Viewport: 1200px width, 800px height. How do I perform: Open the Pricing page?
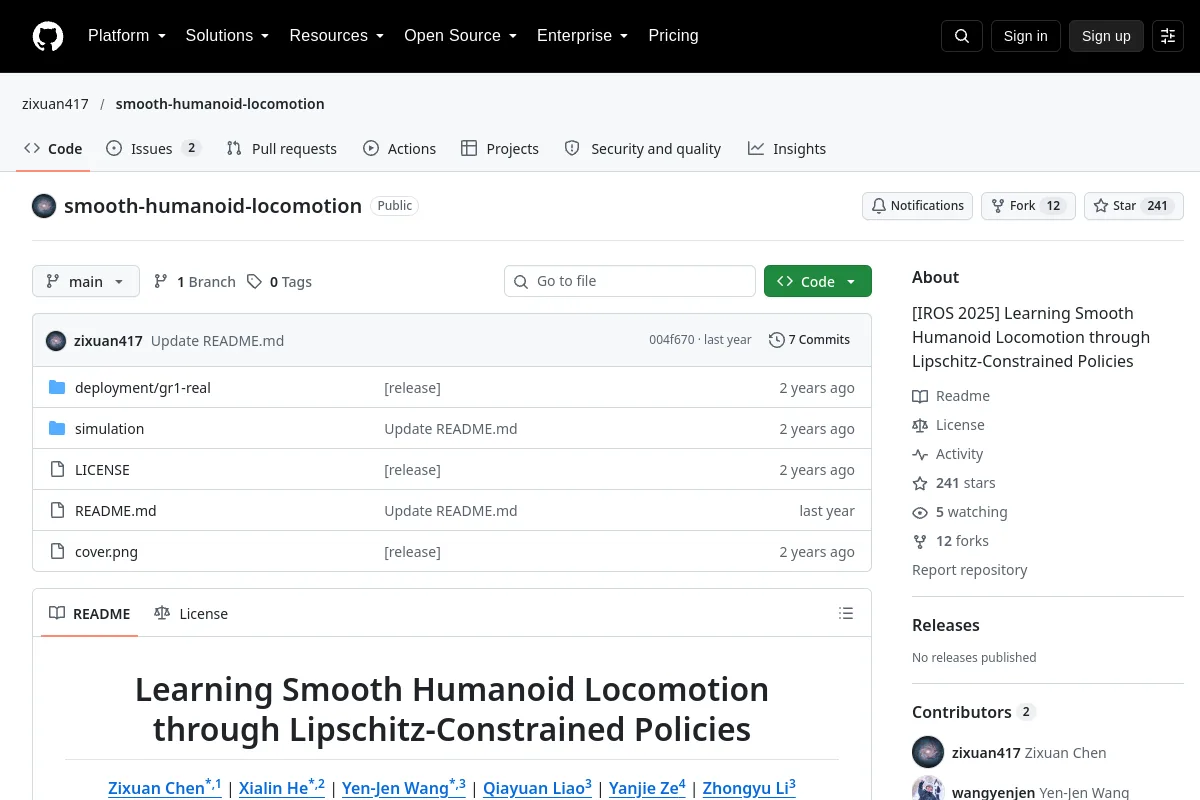click(x=673, y=36)
